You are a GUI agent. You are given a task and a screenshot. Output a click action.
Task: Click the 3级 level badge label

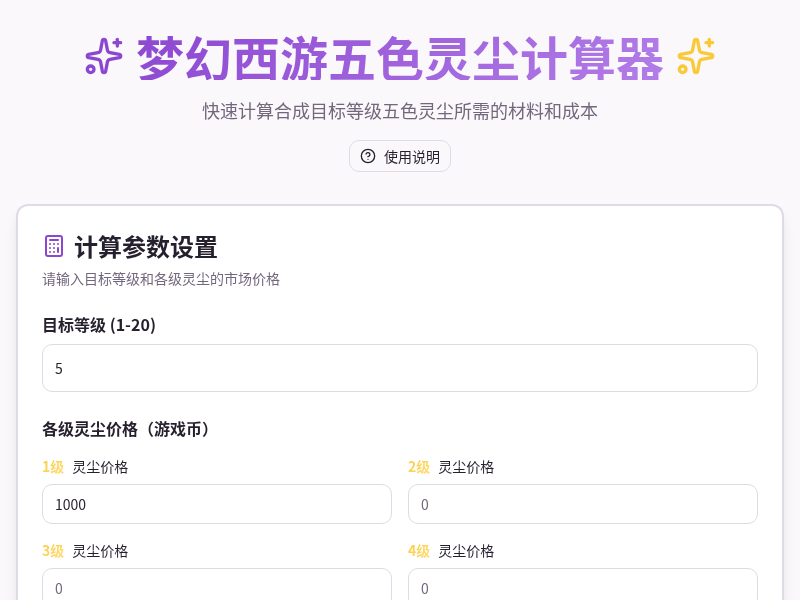(x=51, y=551)
